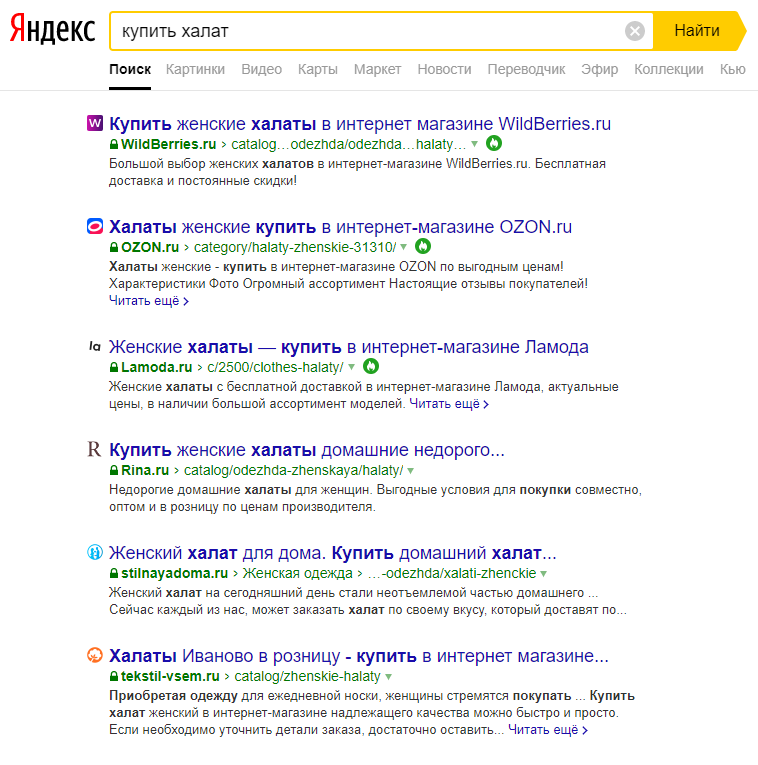The width and height of the screenshot is (758, 765).
Task: Expand the dropdown arrow on tekstil-vsem.ru URL
Action: pyautogui.click(x=388, y=677)
